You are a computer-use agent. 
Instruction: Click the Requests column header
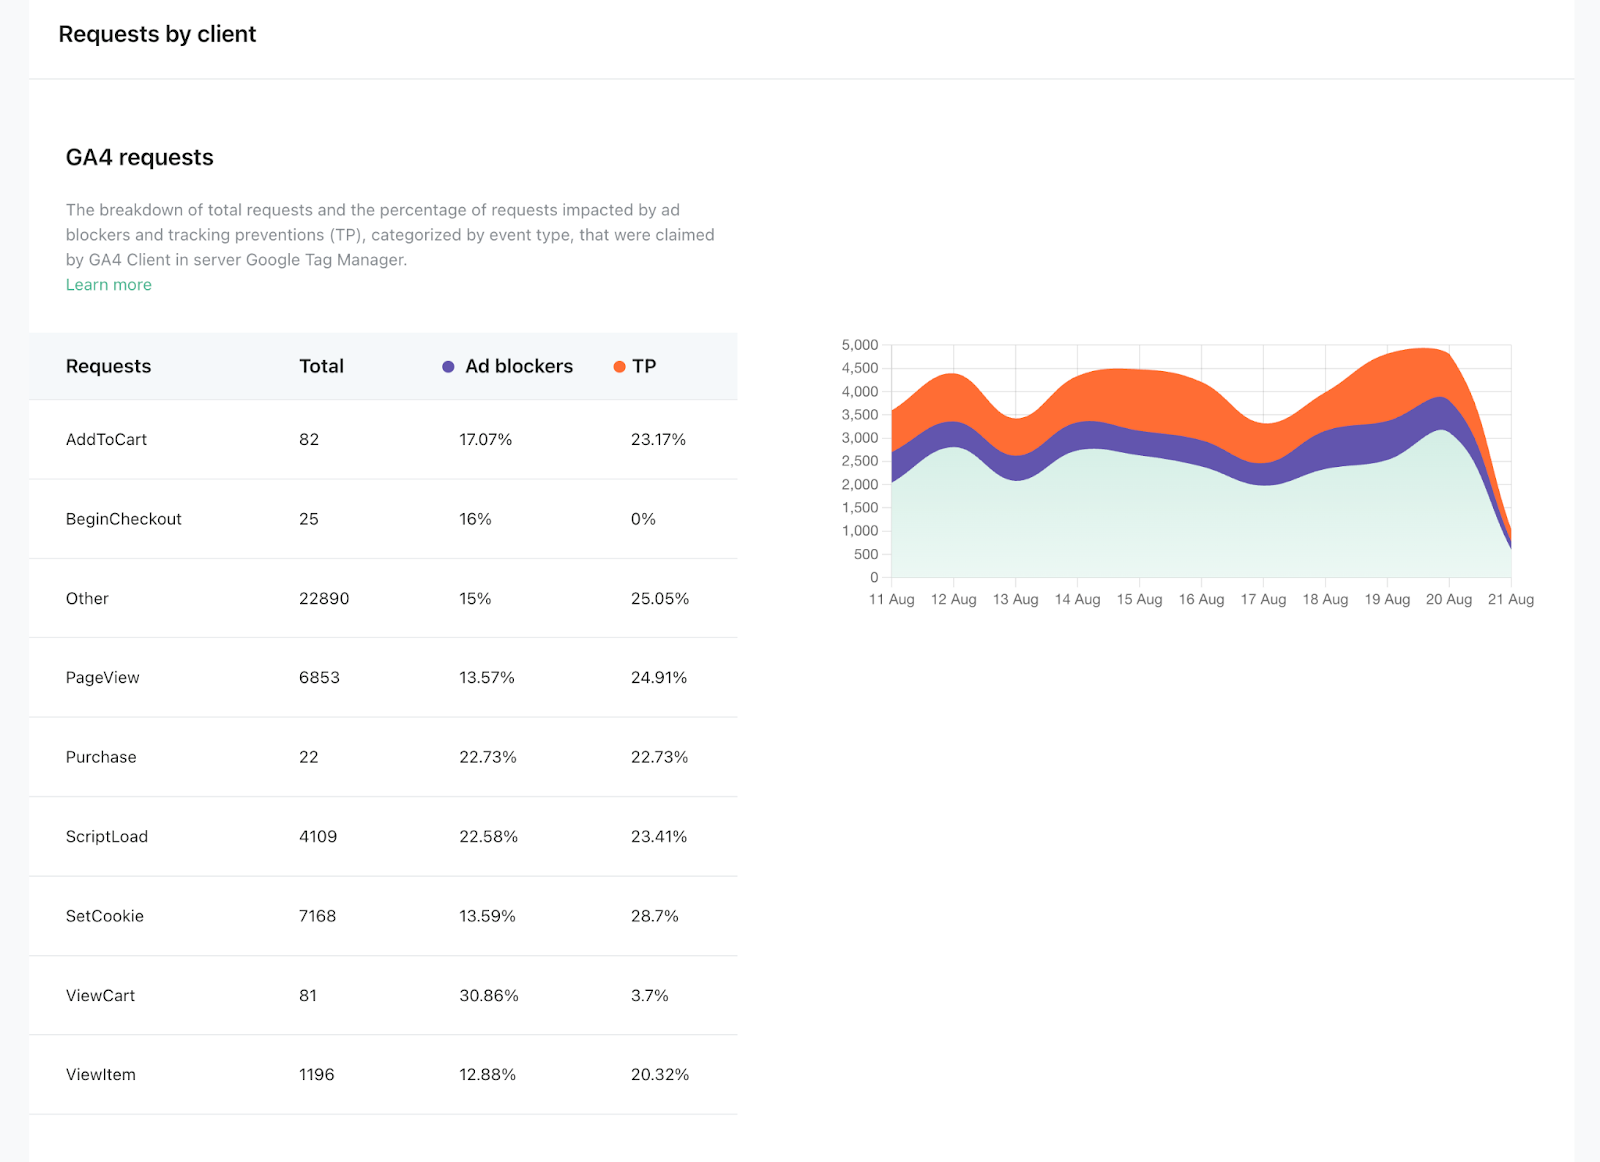click(108, 366)
